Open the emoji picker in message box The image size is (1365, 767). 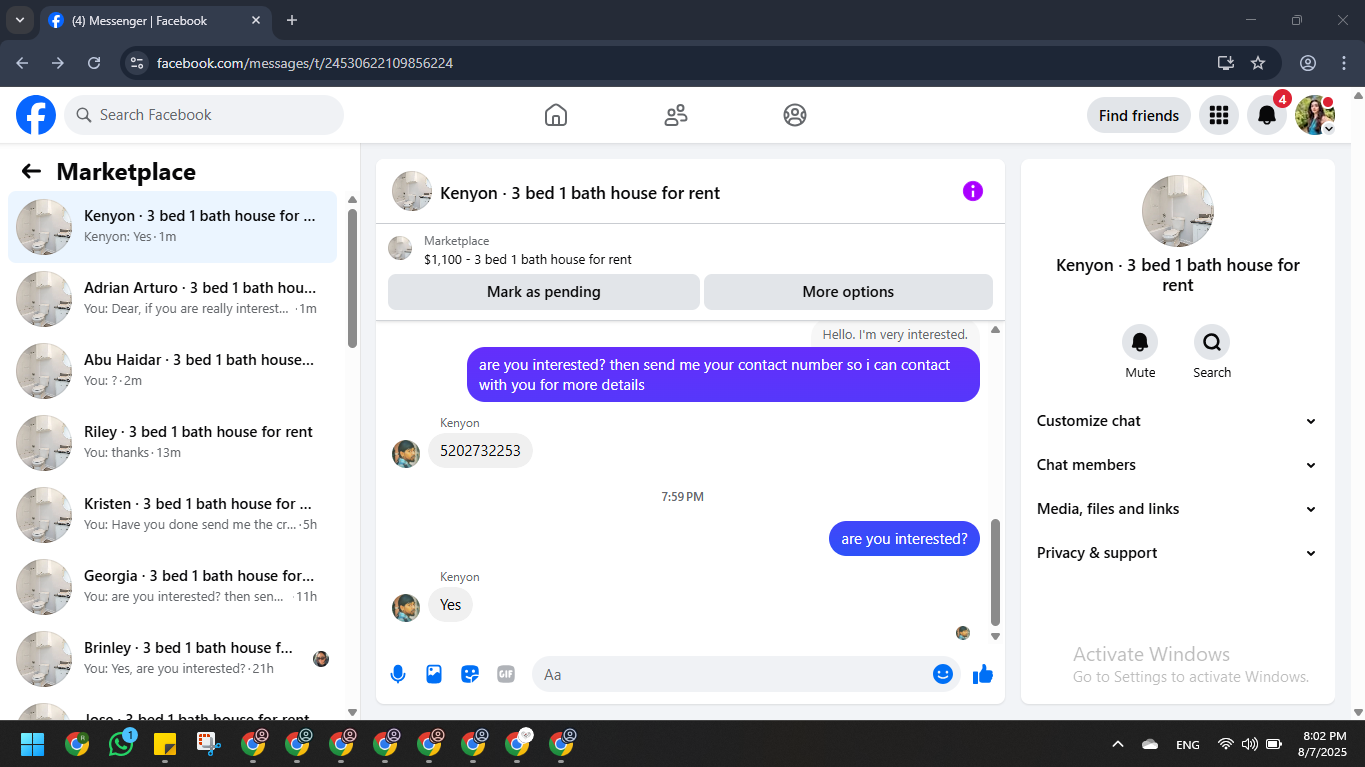(x=942, y=674)
